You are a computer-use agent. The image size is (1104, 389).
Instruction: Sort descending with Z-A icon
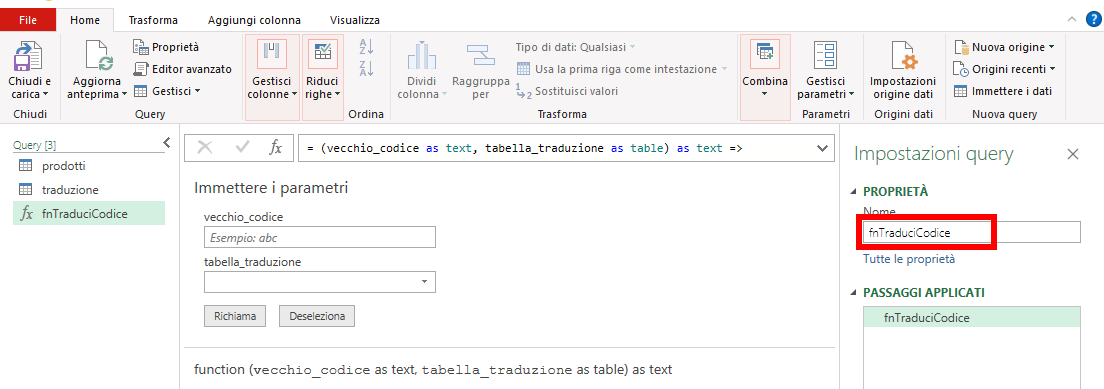[366, 68]
